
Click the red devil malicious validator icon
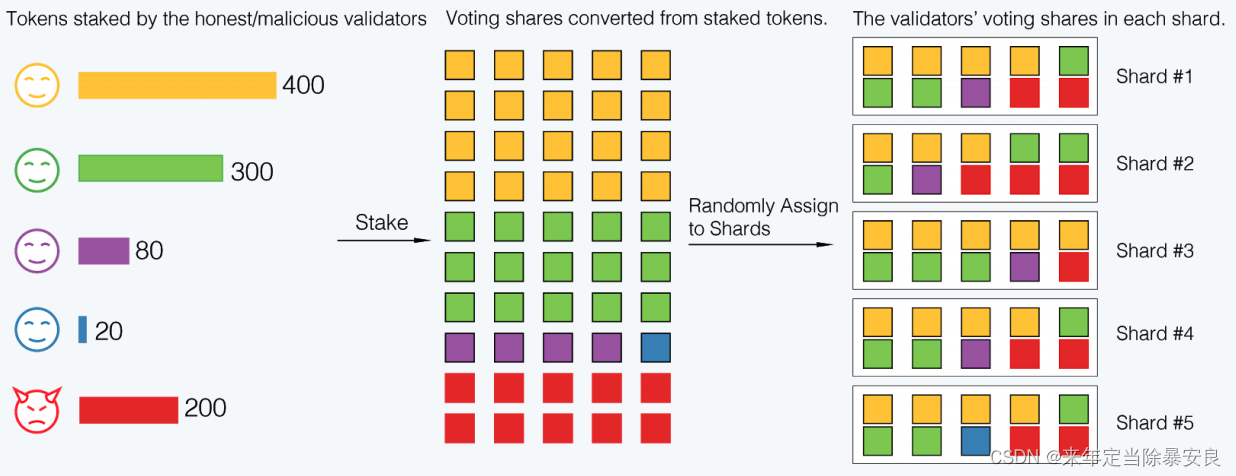[37, 408]
